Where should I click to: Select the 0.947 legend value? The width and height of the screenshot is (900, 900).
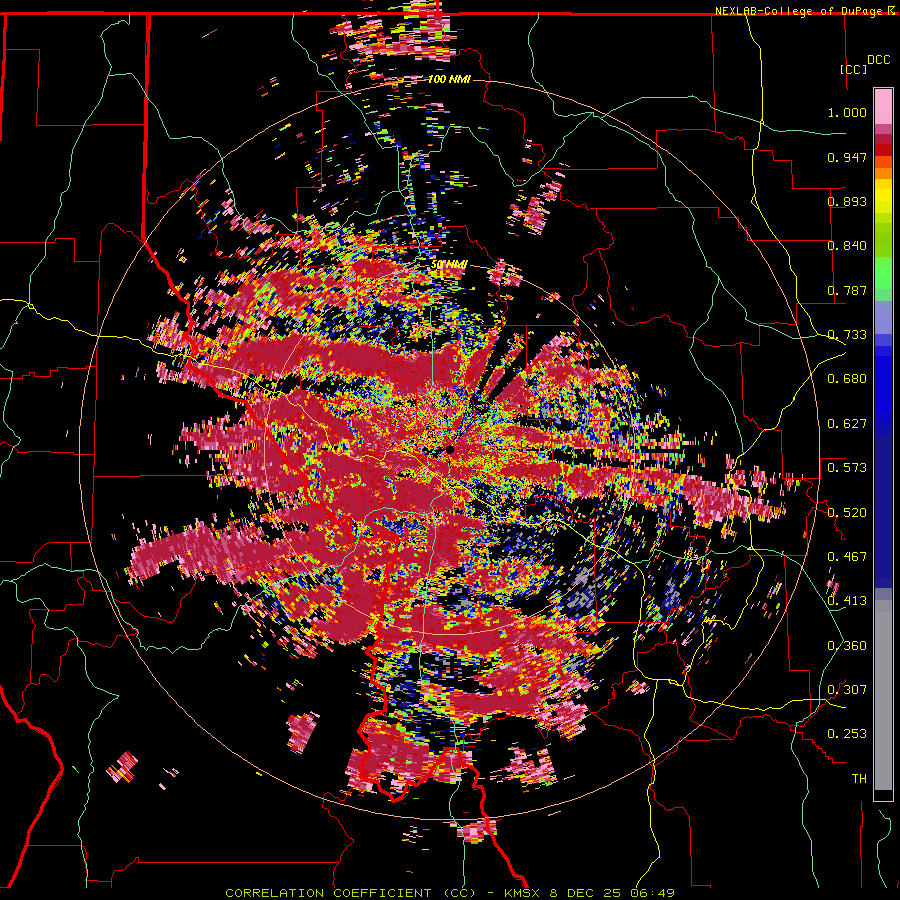point(847,157)
